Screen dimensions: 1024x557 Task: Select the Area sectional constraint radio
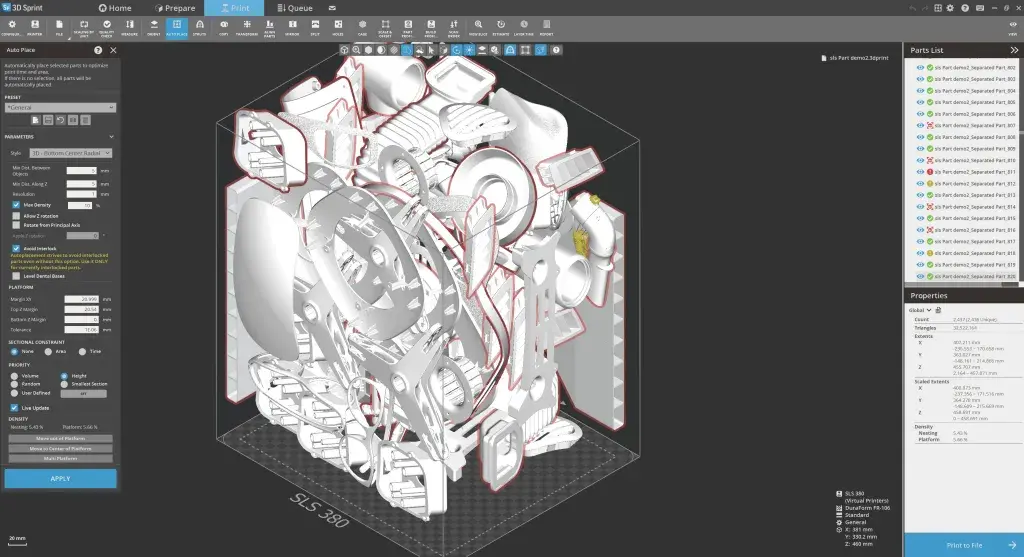coord(48,351)
